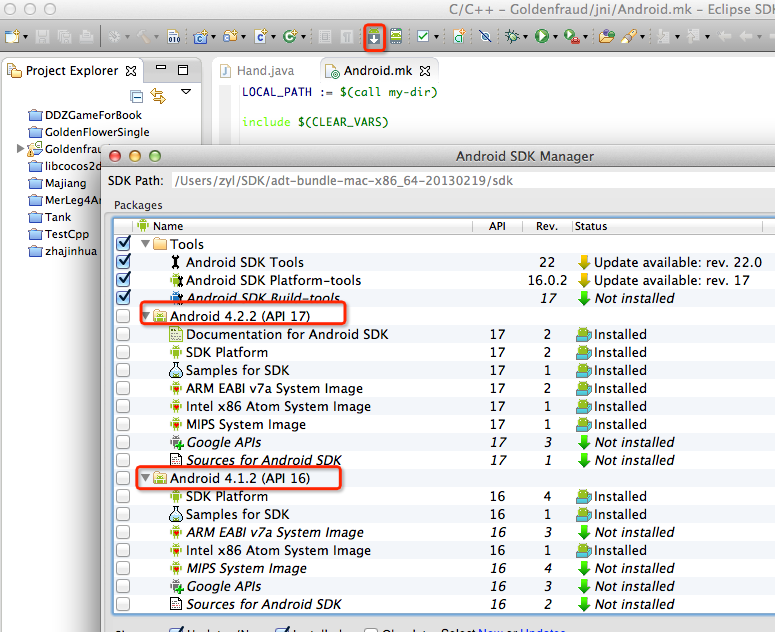This screenshot has height=632, width=775.
Task: Maximize the Project Explorer view
Action: point(183,70)
